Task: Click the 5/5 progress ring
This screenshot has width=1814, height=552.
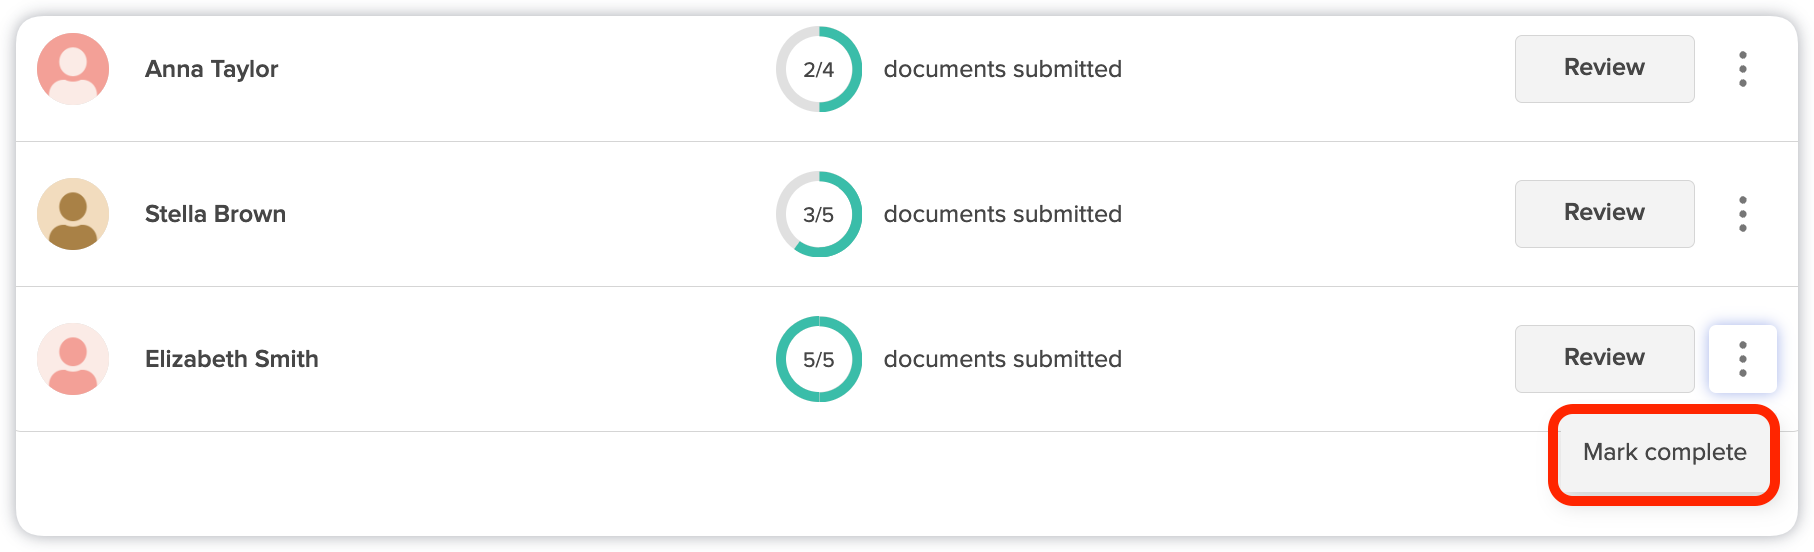Action: [819, 359]
